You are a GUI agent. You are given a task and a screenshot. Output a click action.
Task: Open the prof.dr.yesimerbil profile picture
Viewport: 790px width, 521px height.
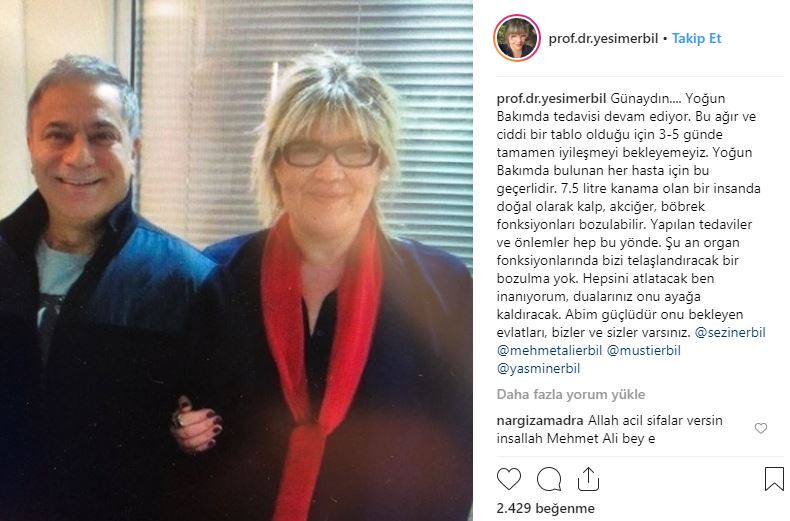coord(517,38)
